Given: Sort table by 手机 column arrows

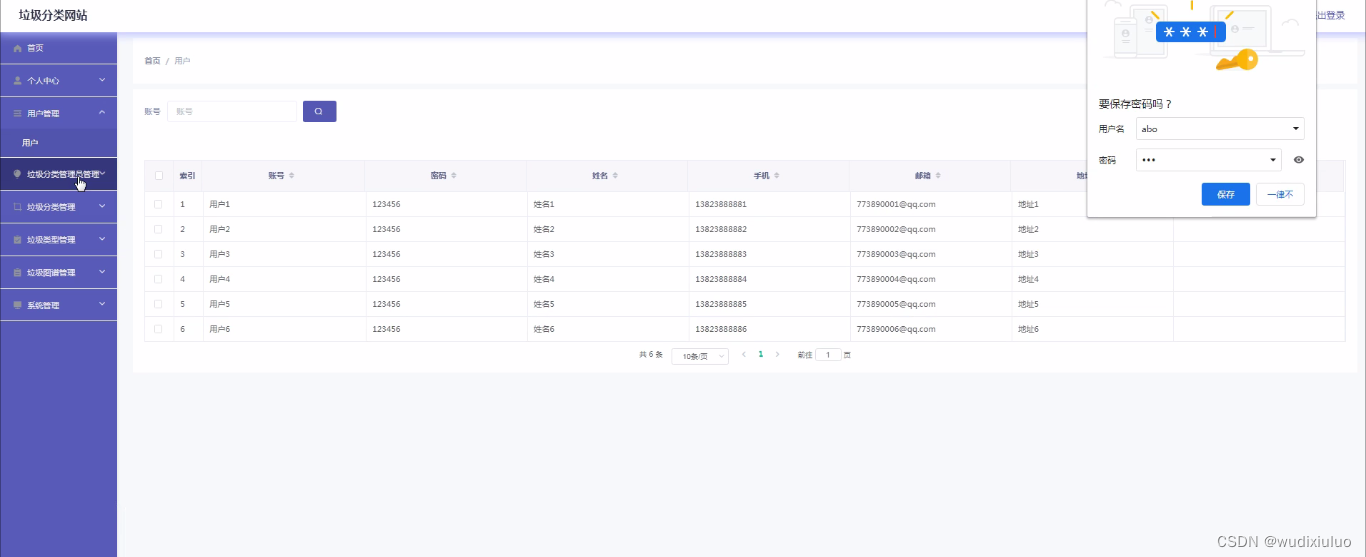Looking at the screenshot, I should pyautogui.click(x=777, y=176).
